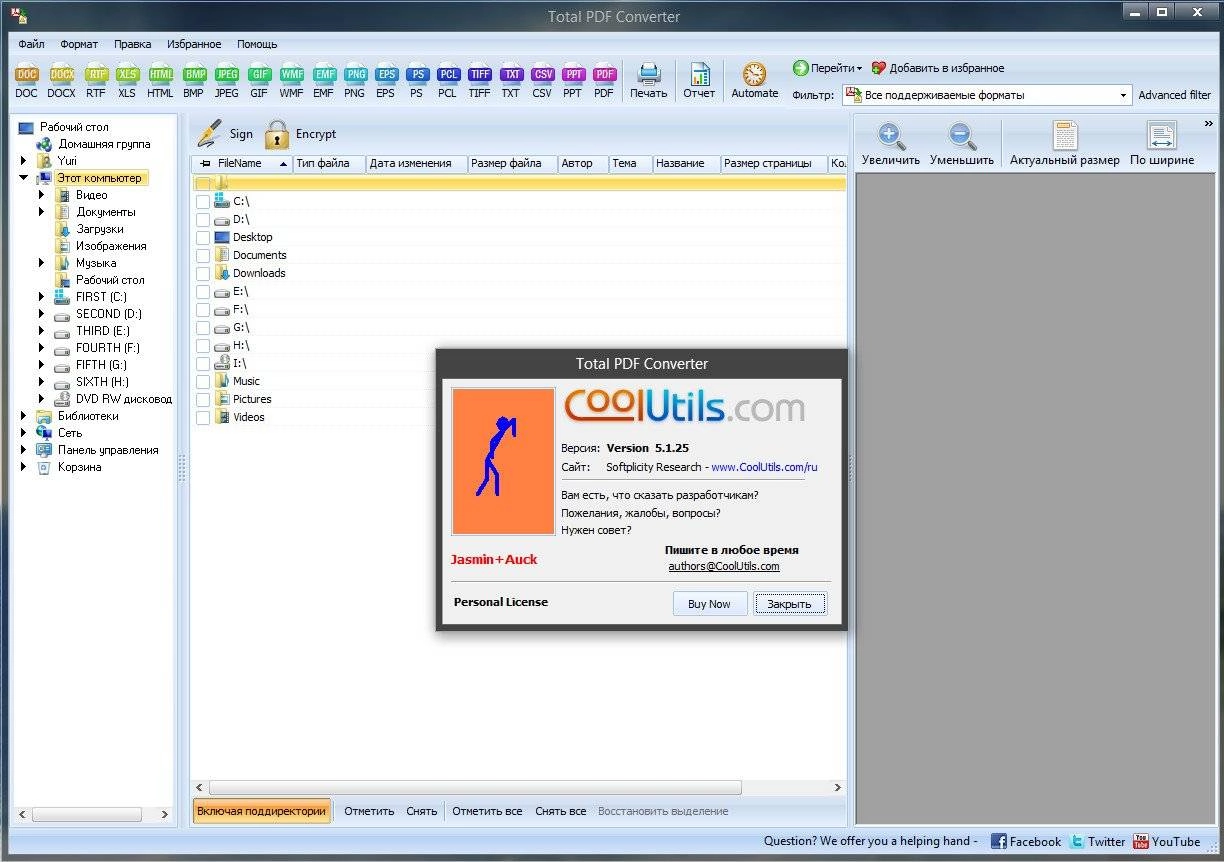Choose JPEG conversion icon
Image resolution: width=1224 pixels, height=862 pixels.
[227, 80]
